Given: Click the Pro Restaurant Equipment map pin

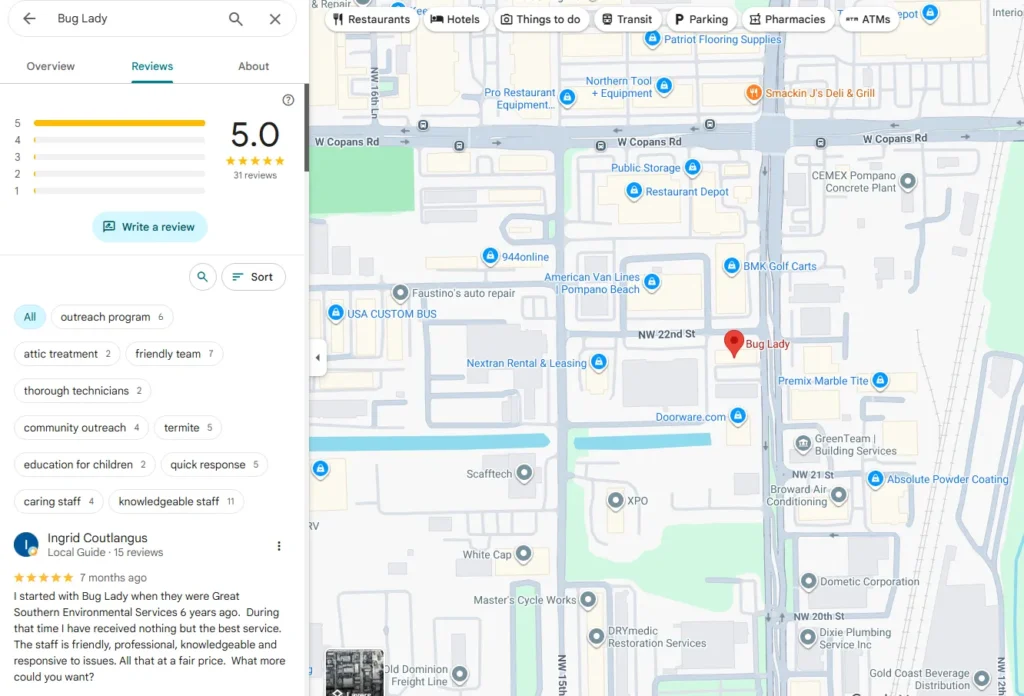Looking at the screenshot, I should [567, 98].
